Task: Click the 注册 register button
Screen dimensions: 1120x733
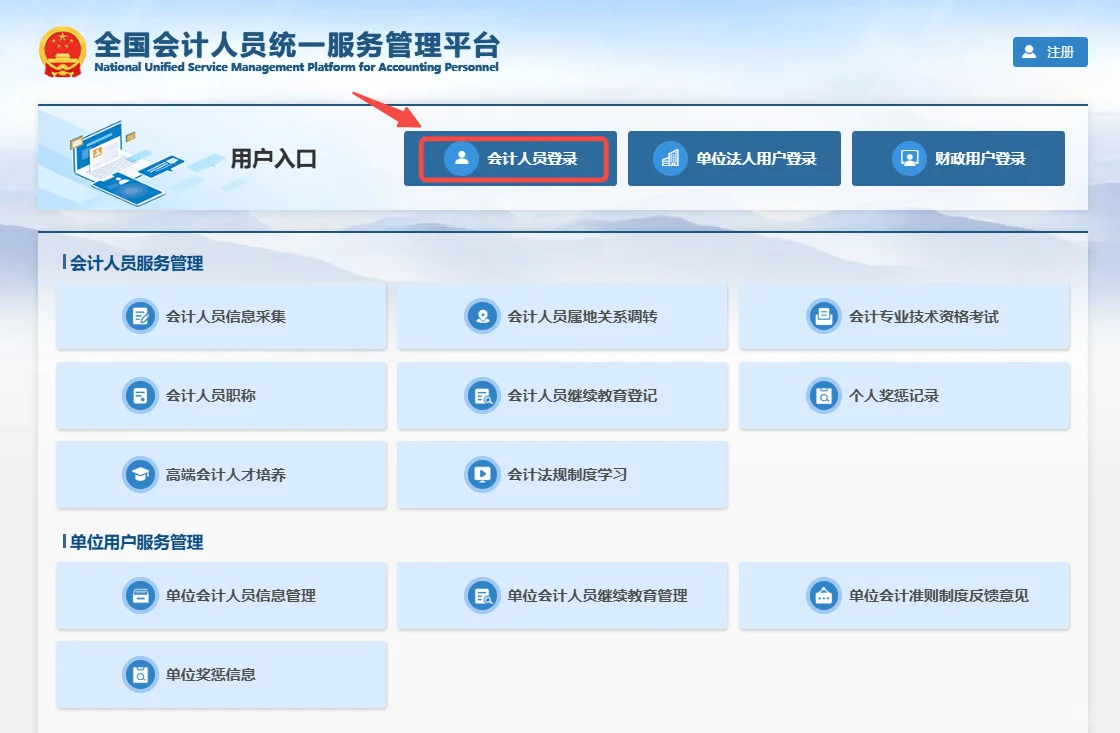Action: (x=1049, y=52)
